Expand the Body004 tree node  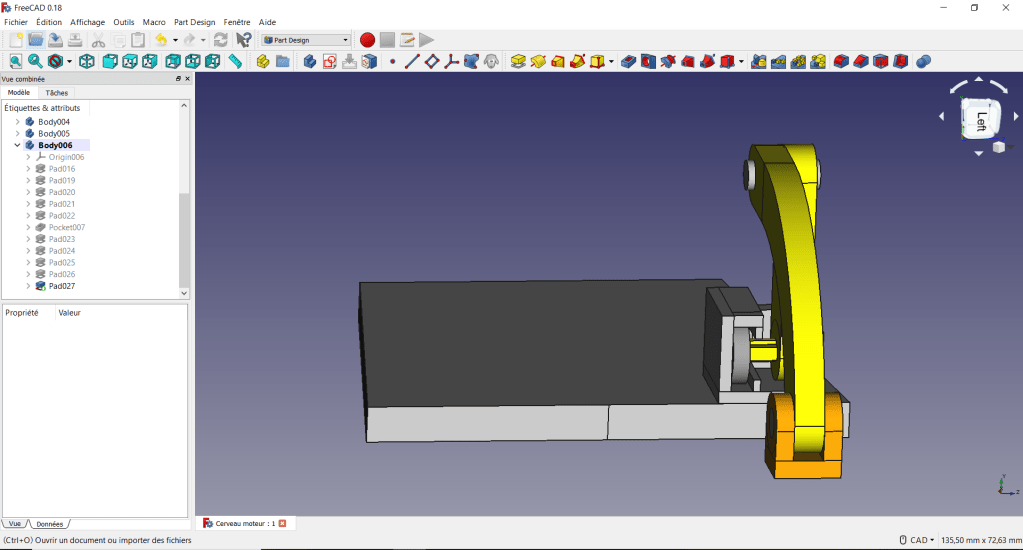pos(17,122)
